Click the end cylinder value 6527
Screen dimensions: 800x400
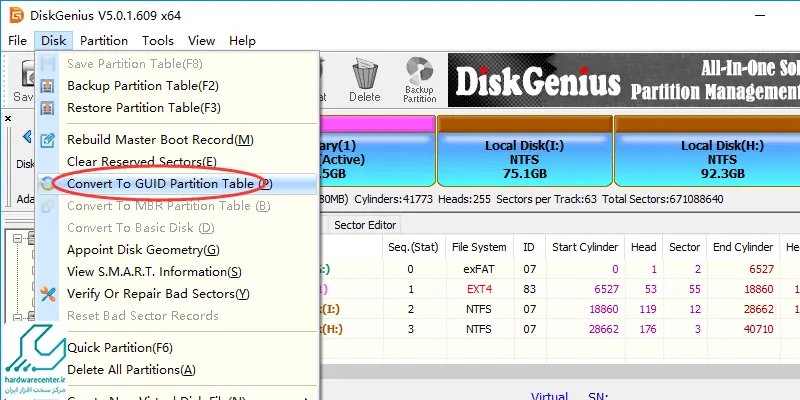pyautogui.click(x=762, y=269)
